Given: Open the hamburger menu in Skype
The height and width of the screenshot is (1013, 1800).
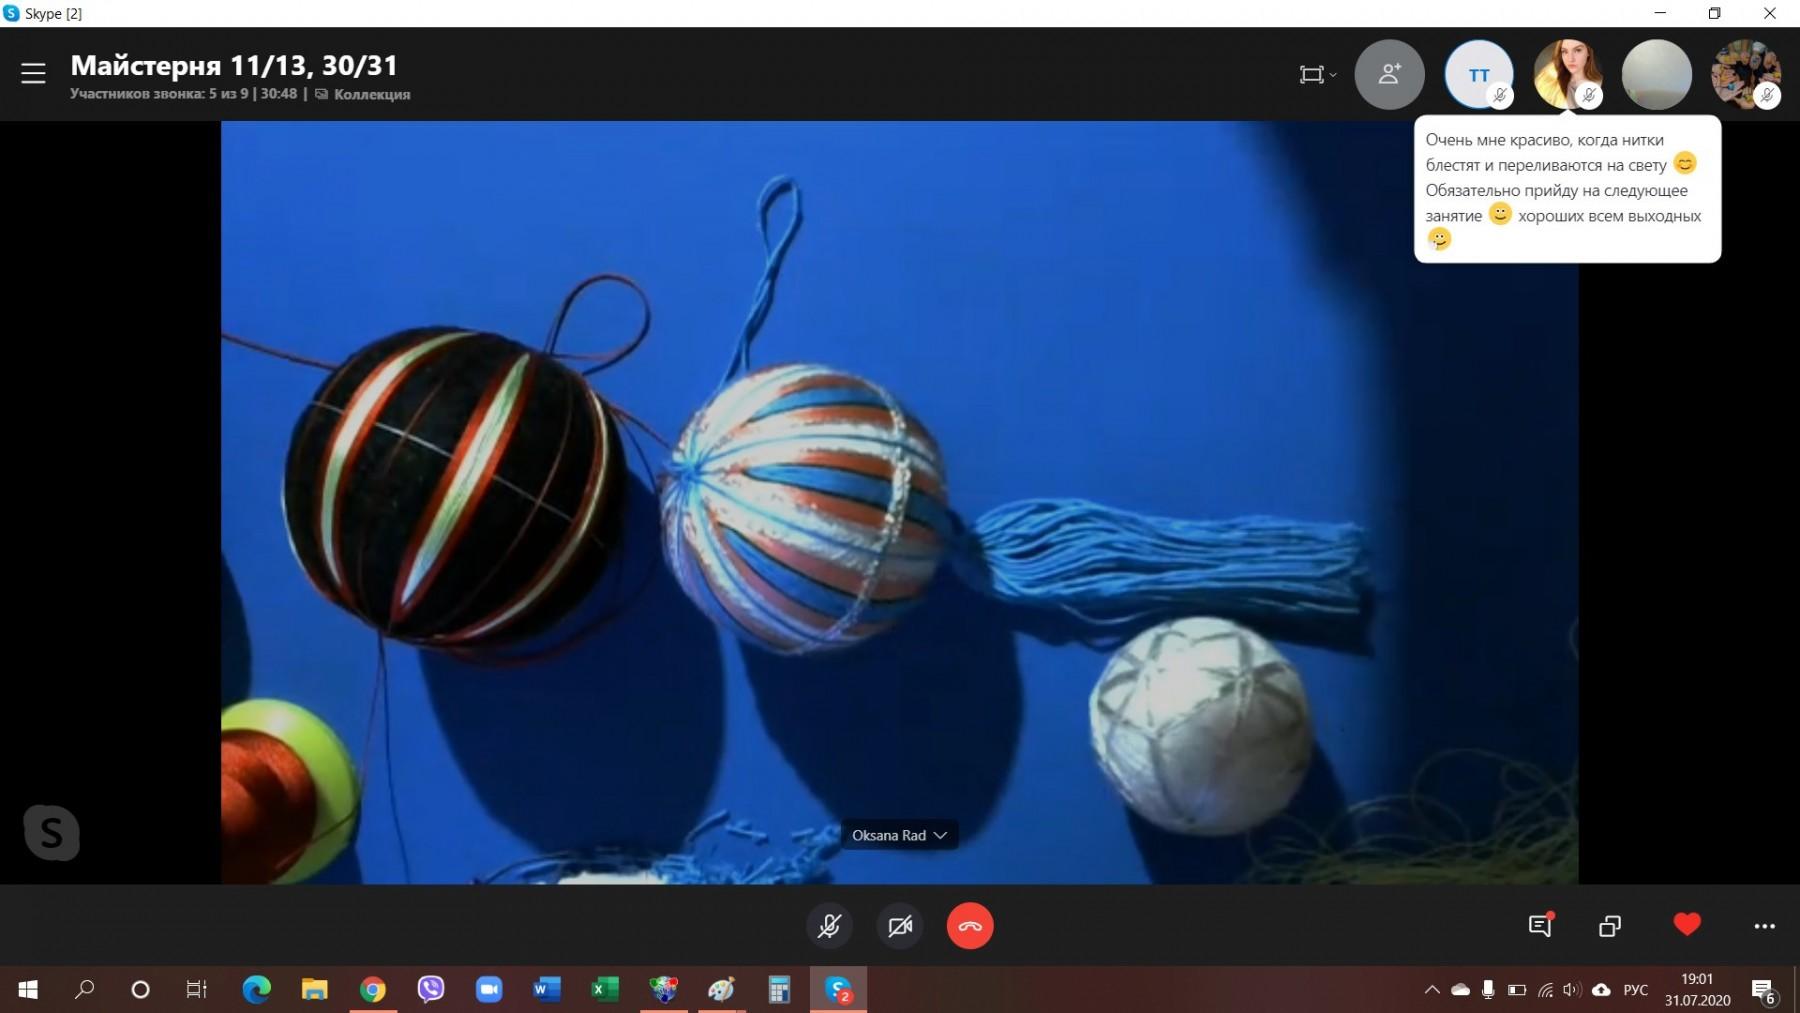Looking at the screenshot, I should click(x=33, y=74).
